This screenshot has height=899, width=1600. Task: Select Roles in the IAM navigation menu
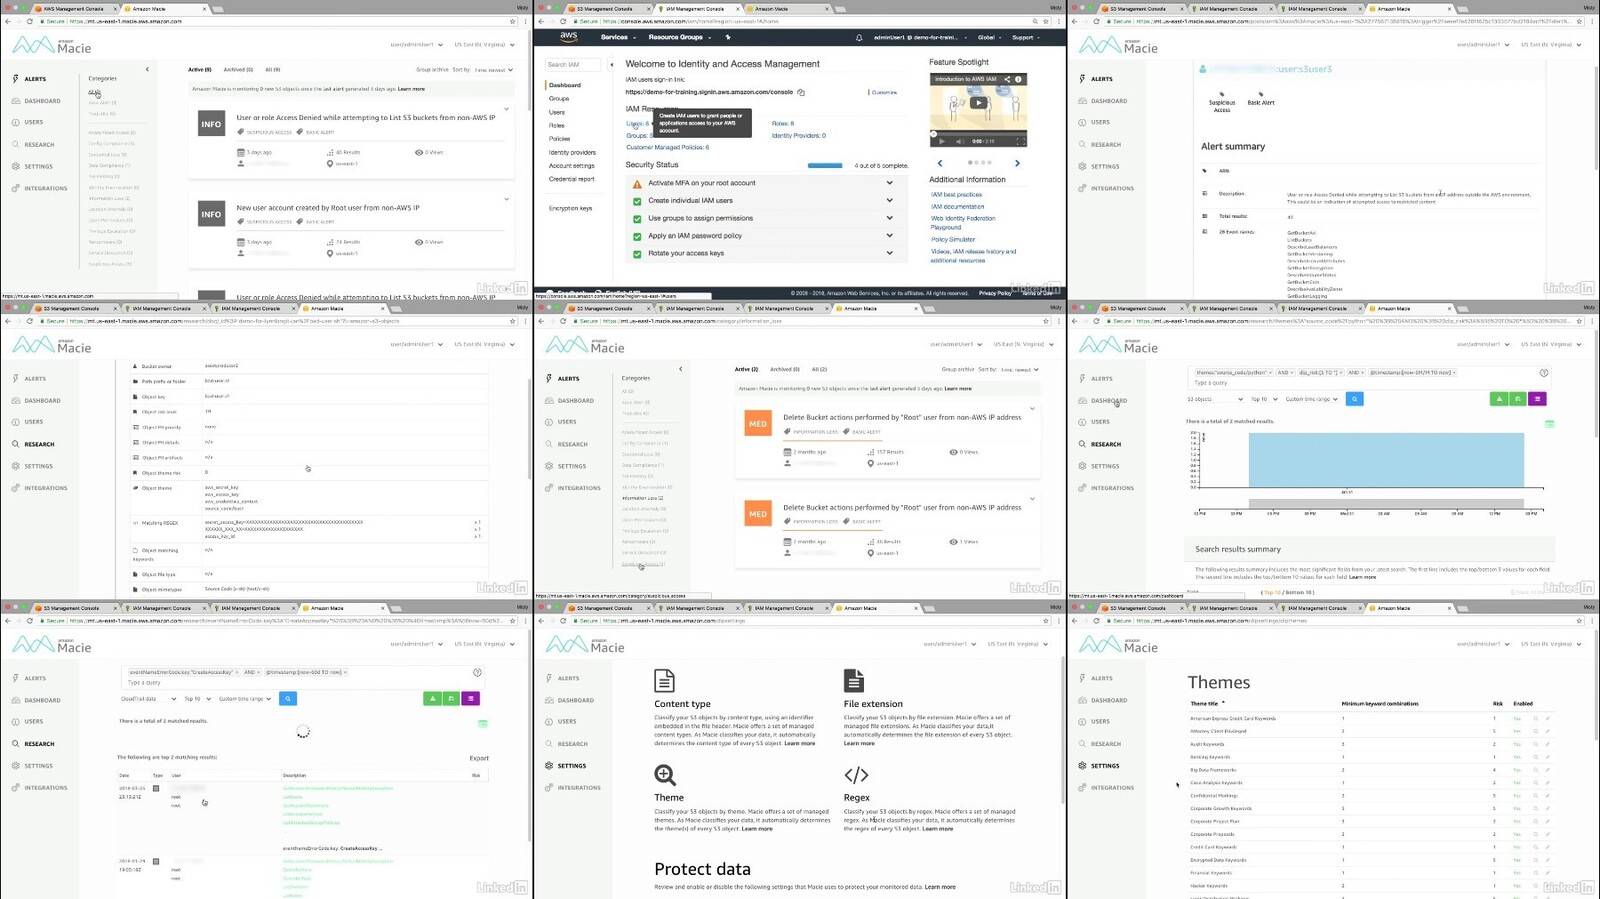[557, 126]
